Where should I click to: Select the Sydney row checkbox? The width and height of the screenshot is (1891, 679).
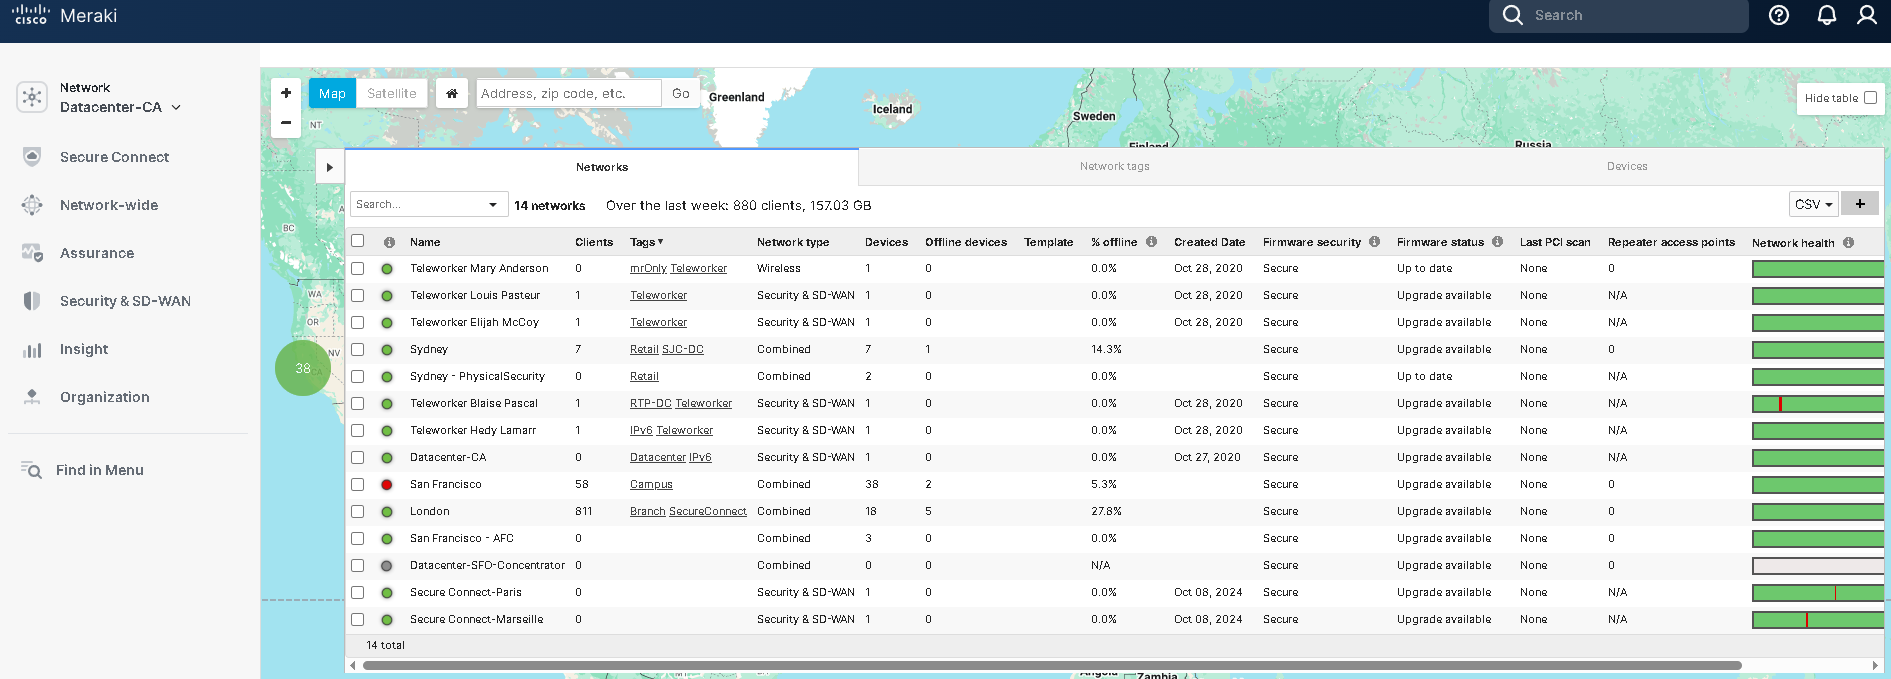pyautogui.click(x=358, y=349)
